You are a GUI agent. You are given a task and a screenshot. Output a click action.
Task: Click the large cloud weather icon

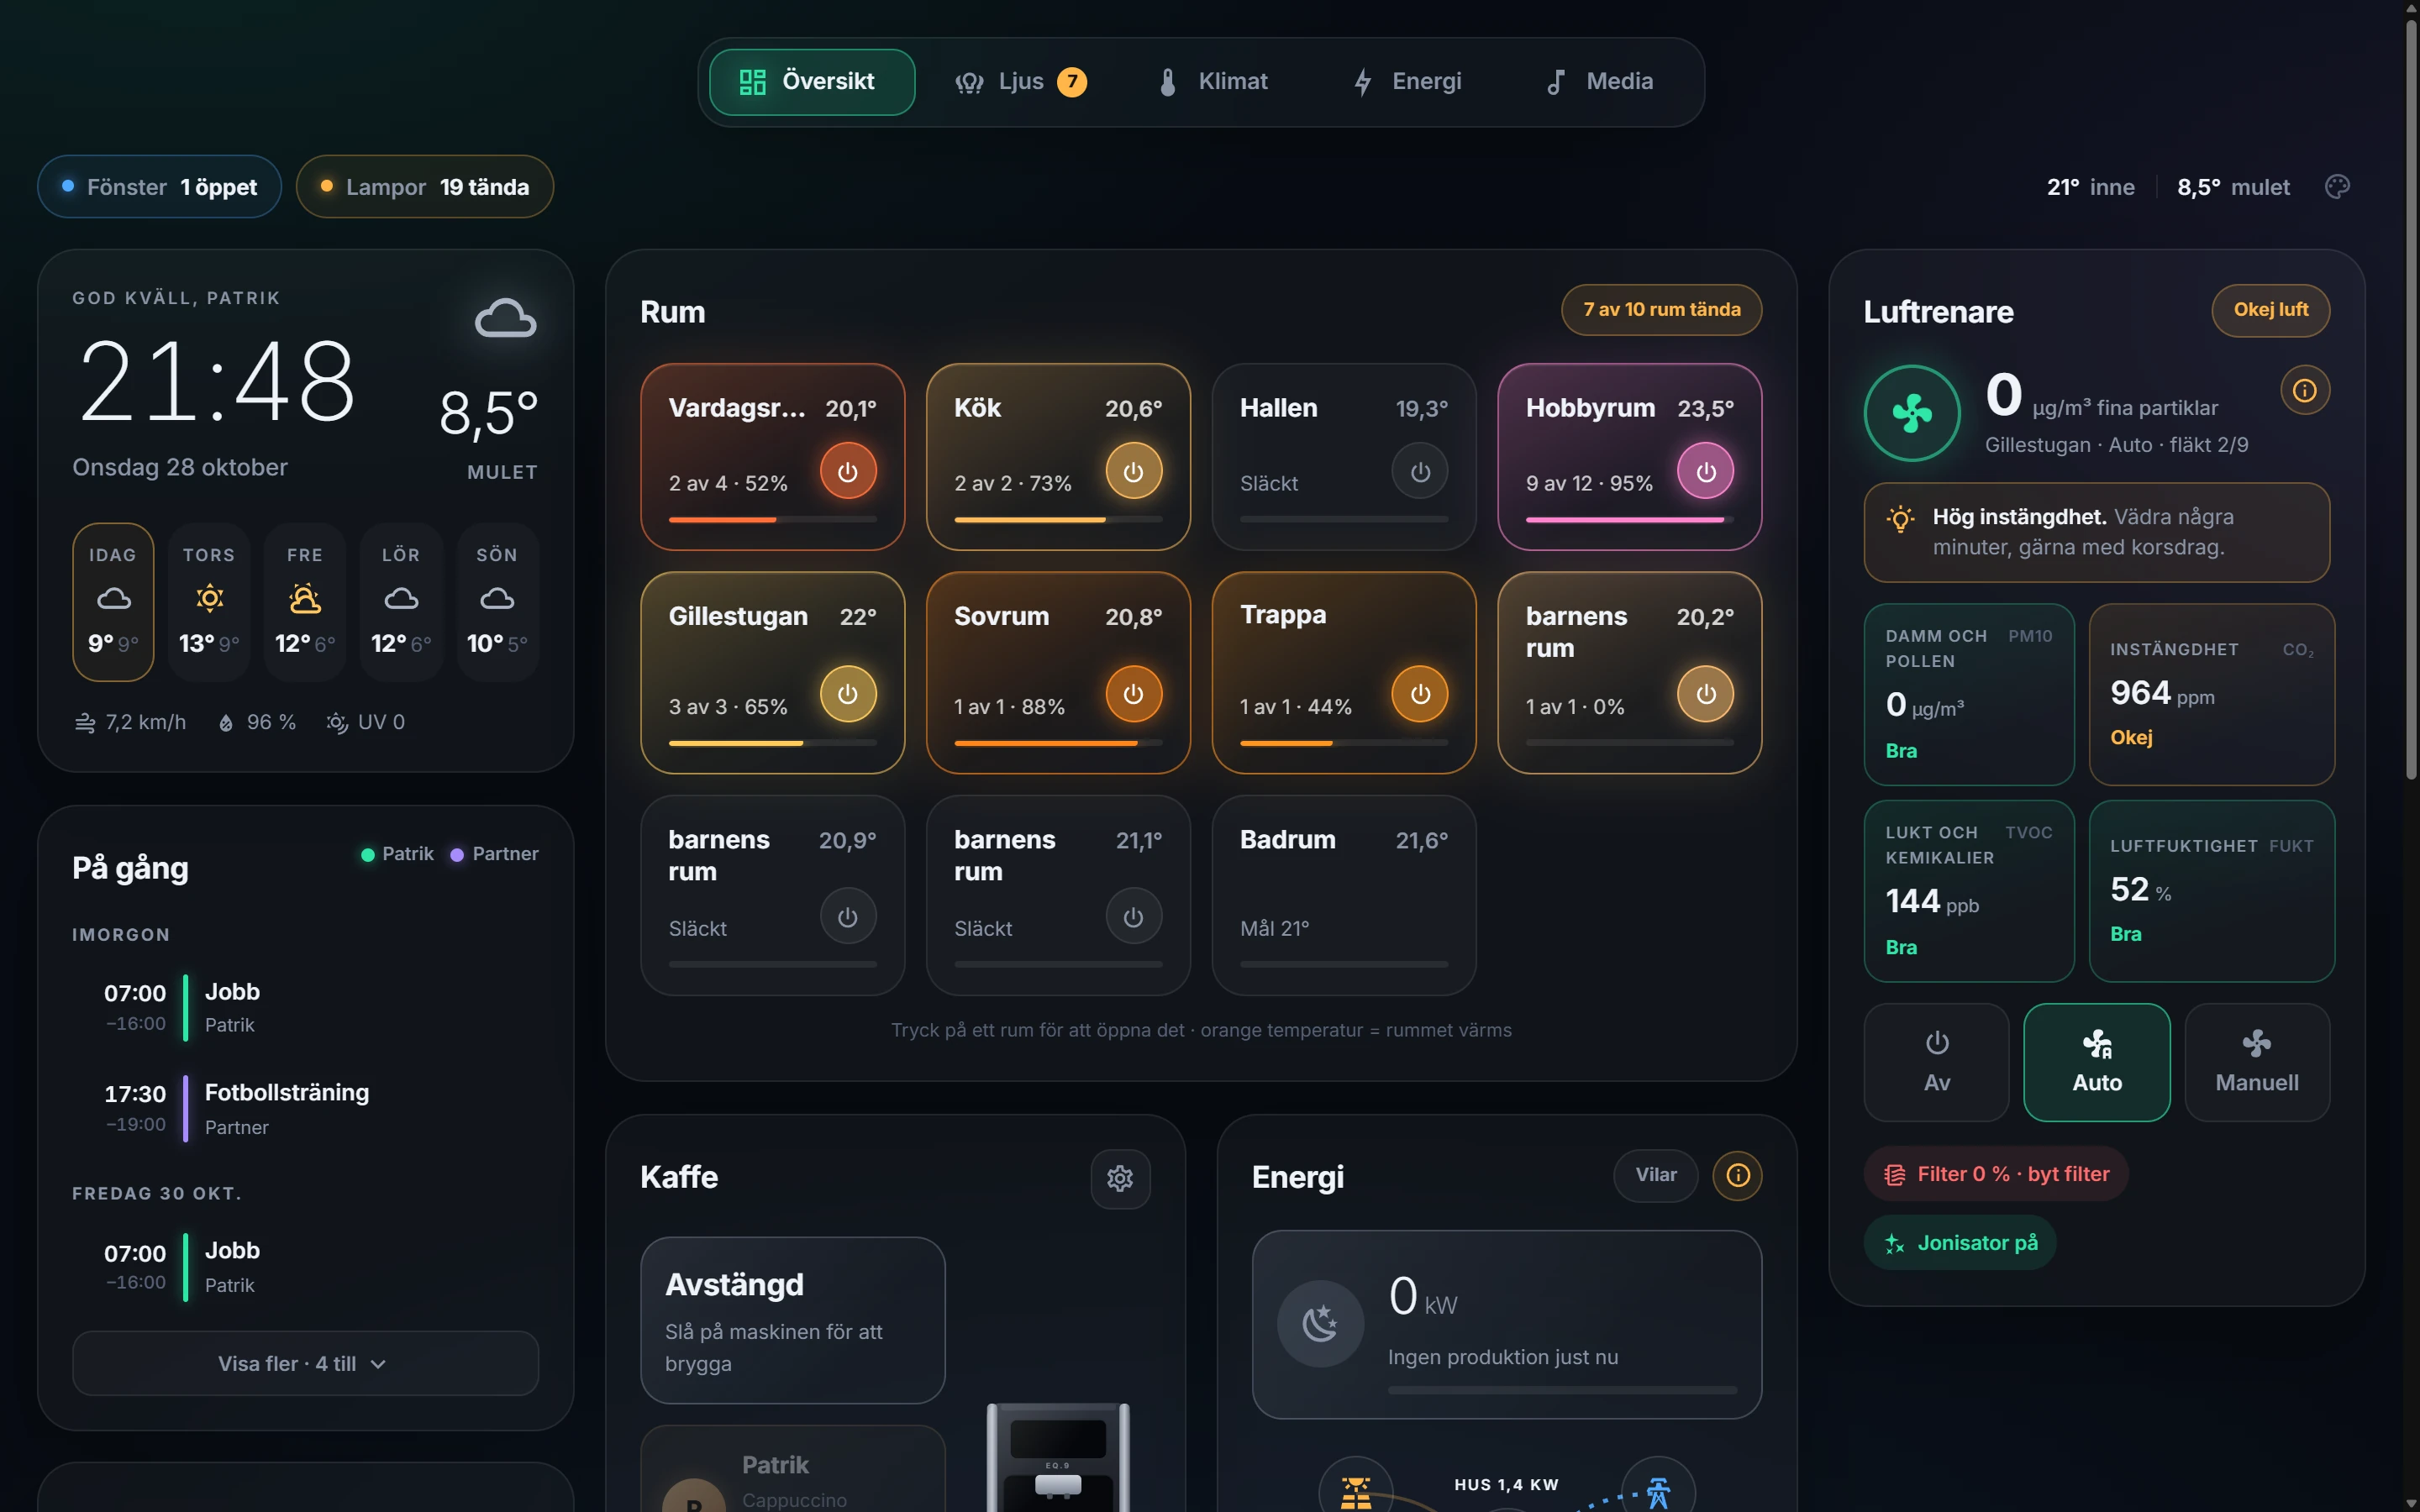pos(505,319)
